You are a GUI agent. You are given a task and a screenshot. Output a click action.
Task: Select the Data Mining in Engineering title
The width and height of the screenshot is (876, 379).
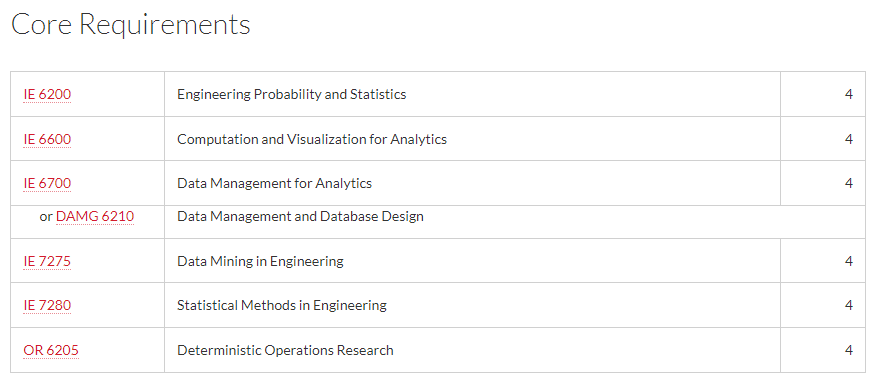(x=260, y=261)
